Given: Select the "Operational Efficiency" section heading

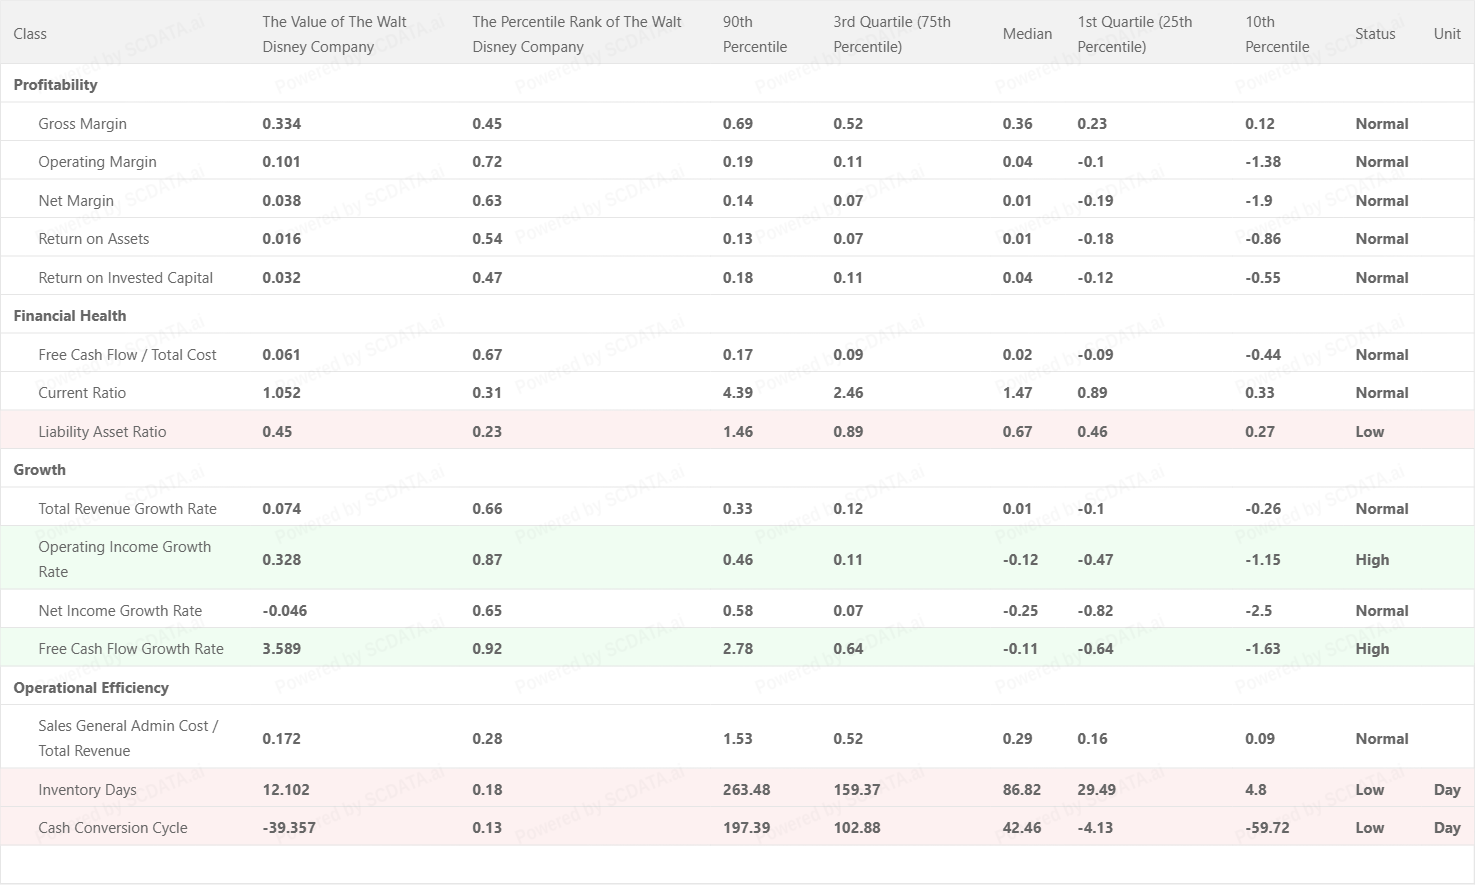Looking at the screenshot, I should 91,688.
